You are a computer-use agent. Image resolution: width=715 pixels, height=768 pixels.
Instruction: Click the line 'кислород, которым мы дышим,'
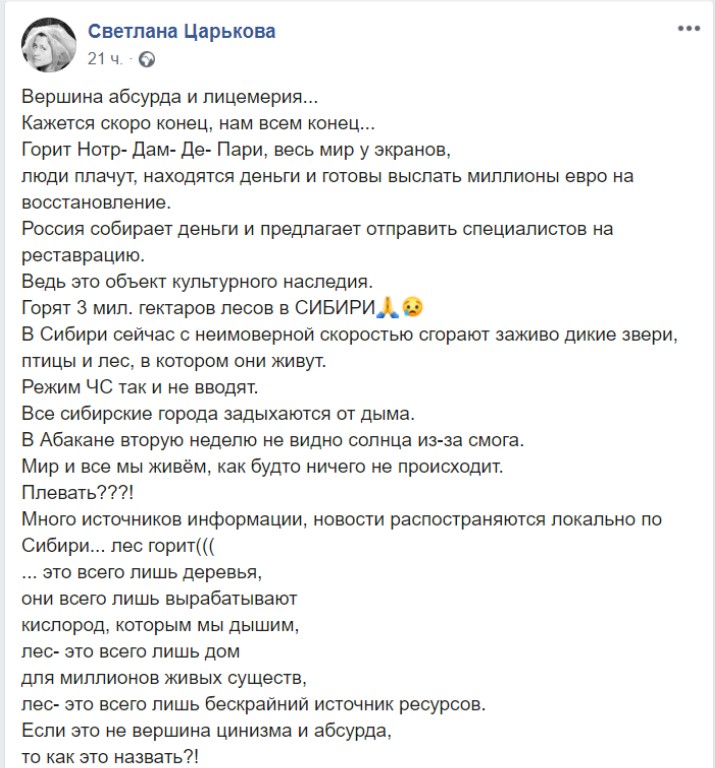(x=160, y=625)
